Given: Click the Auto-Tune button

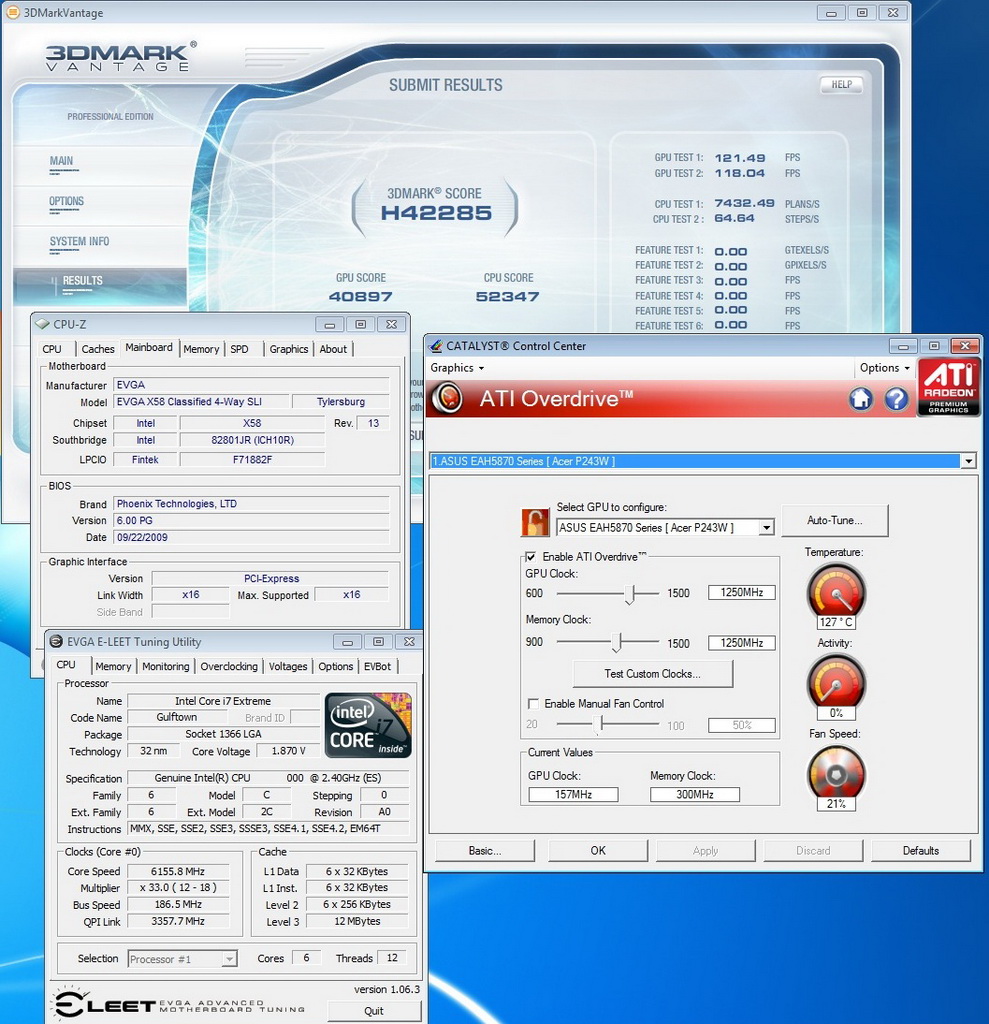Looking at the screenshot, I should (835, 520).
